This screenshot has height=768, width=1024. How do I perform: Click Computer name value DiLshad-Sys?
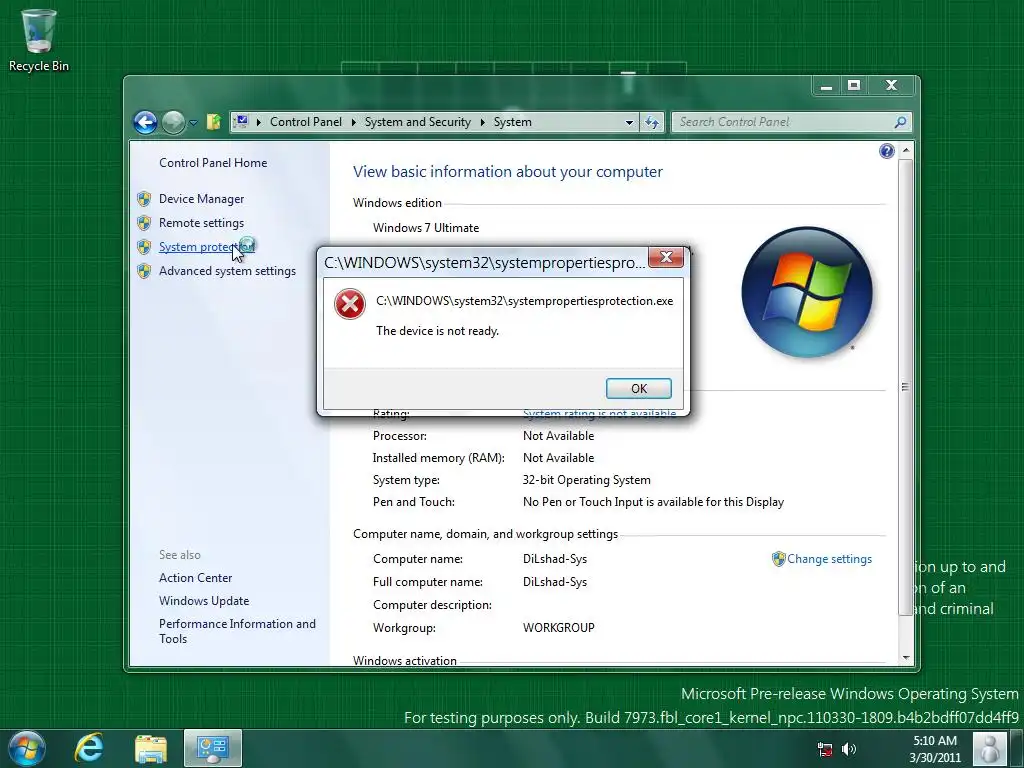(x=554, y=559)
